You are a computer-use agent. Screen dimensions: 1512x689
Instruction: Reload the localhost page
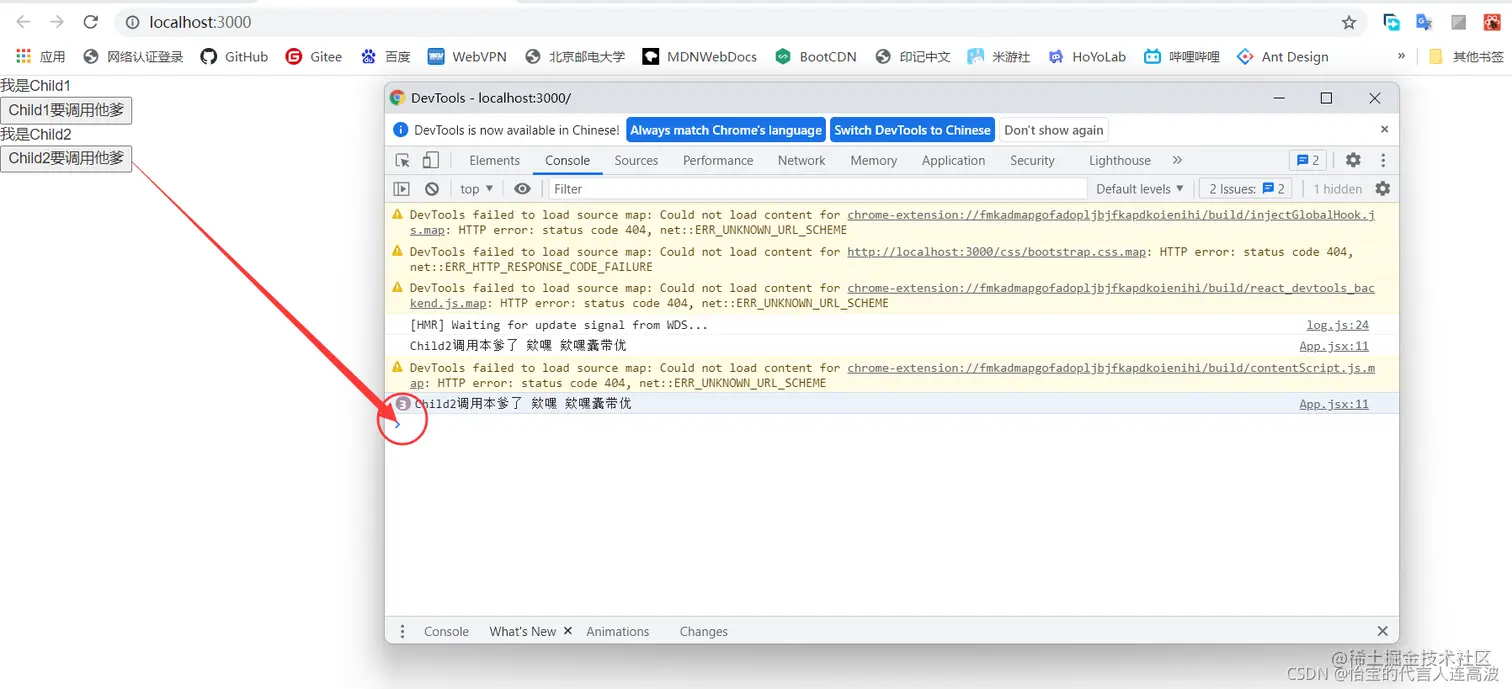pyautogui.click(x=91, y=22)
